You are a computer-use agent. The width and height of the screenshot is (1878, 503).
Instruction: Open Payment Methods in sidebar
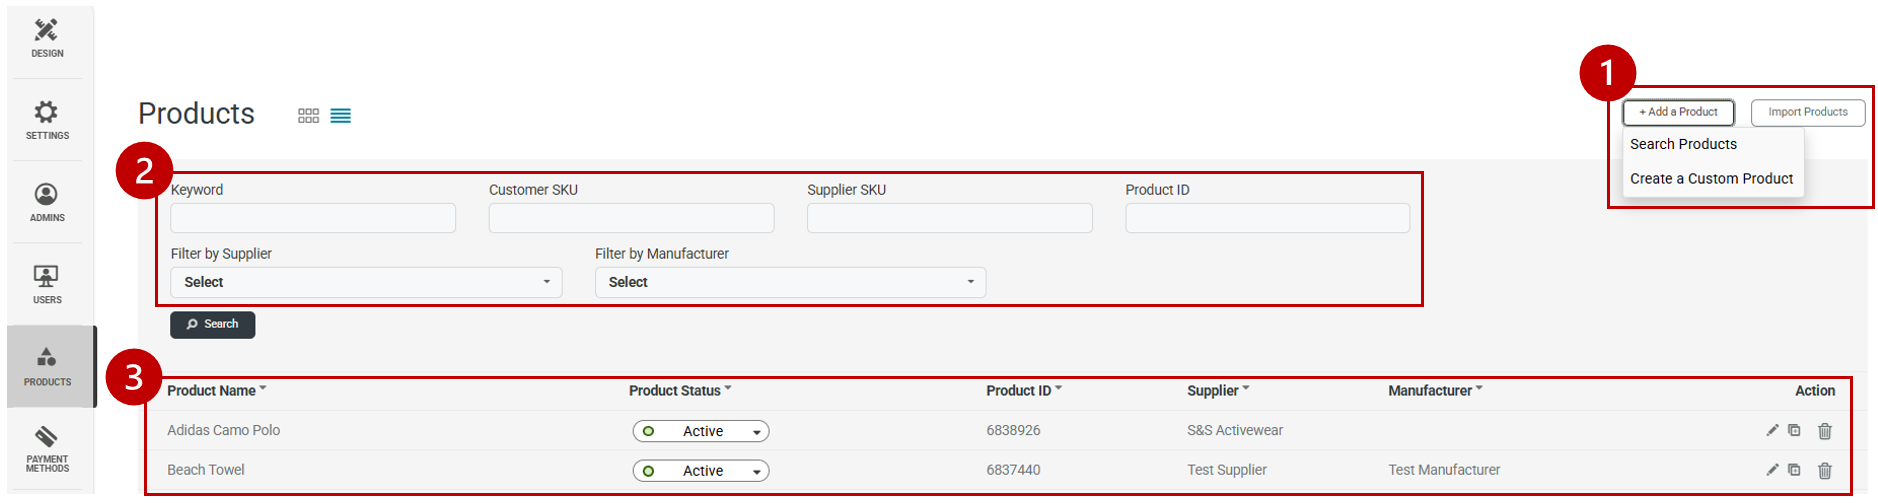point(46,449)
